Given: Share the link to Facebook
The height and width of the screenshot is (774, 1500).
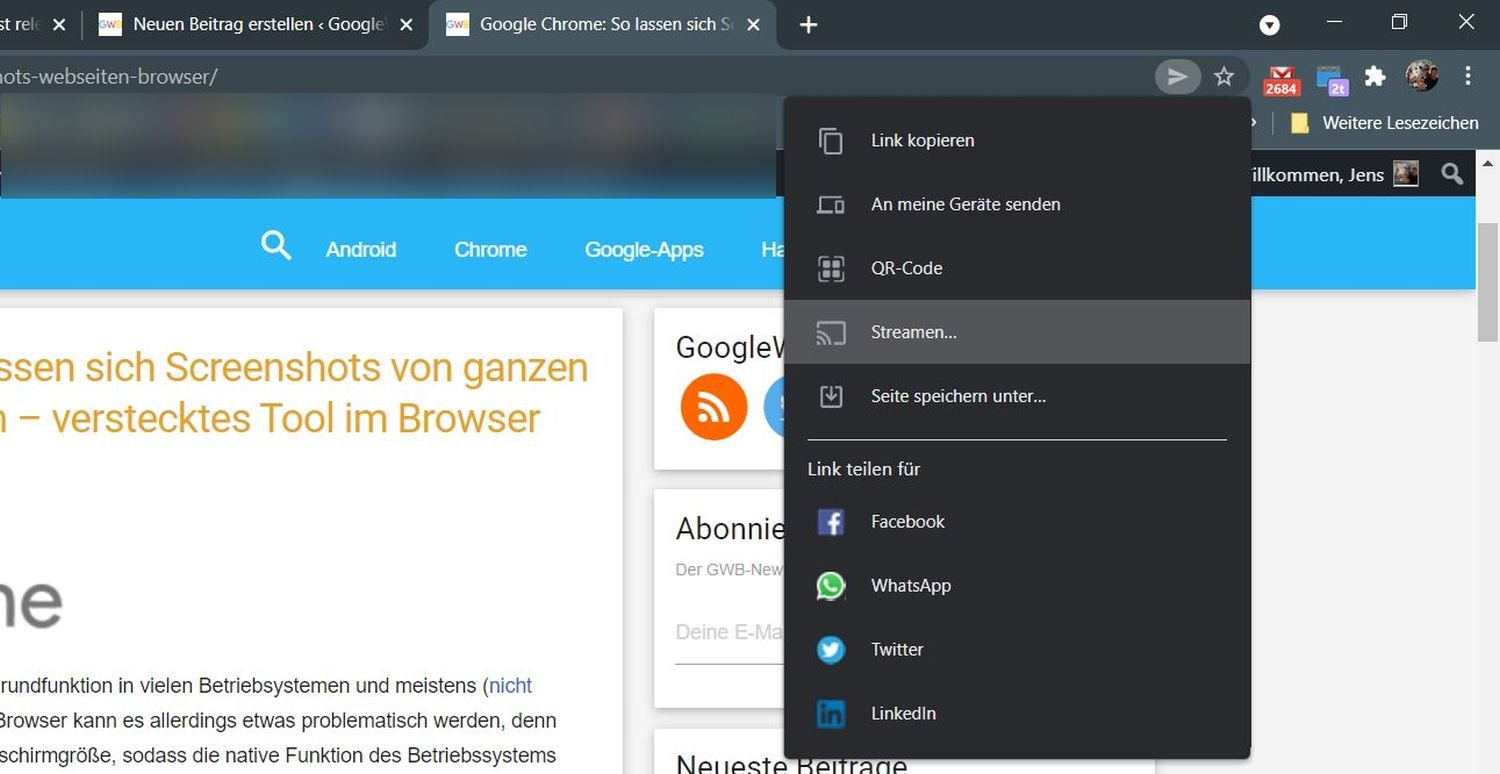Looking at the screenshot, I should [907, 522].
